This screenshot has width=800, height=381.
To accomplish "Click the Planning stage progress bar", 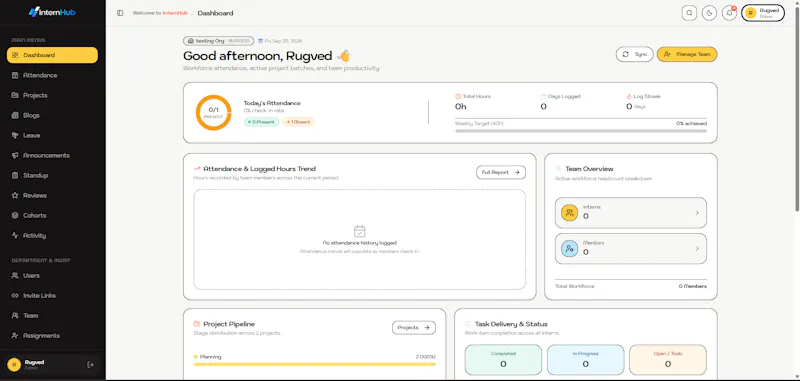I will click(x=314, y=365).
